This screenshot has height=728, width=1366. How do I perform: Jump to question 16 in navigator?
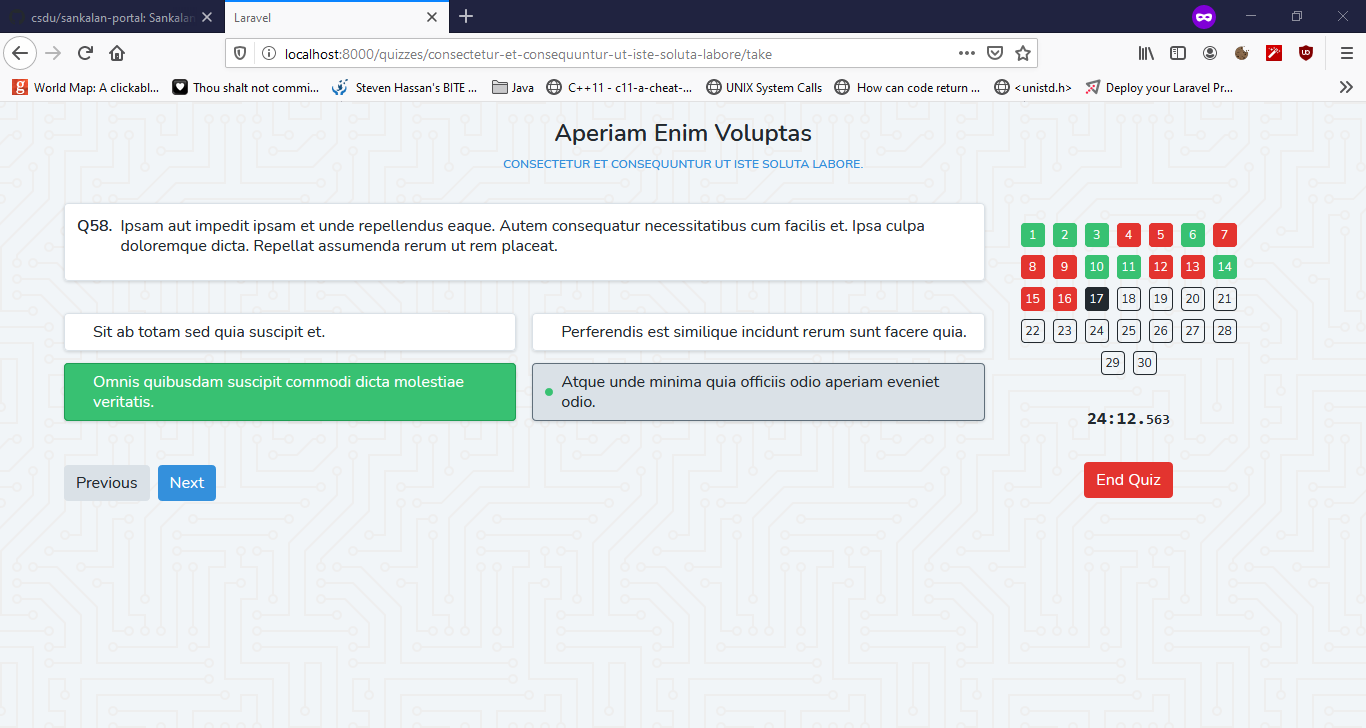click(1065, 299)
